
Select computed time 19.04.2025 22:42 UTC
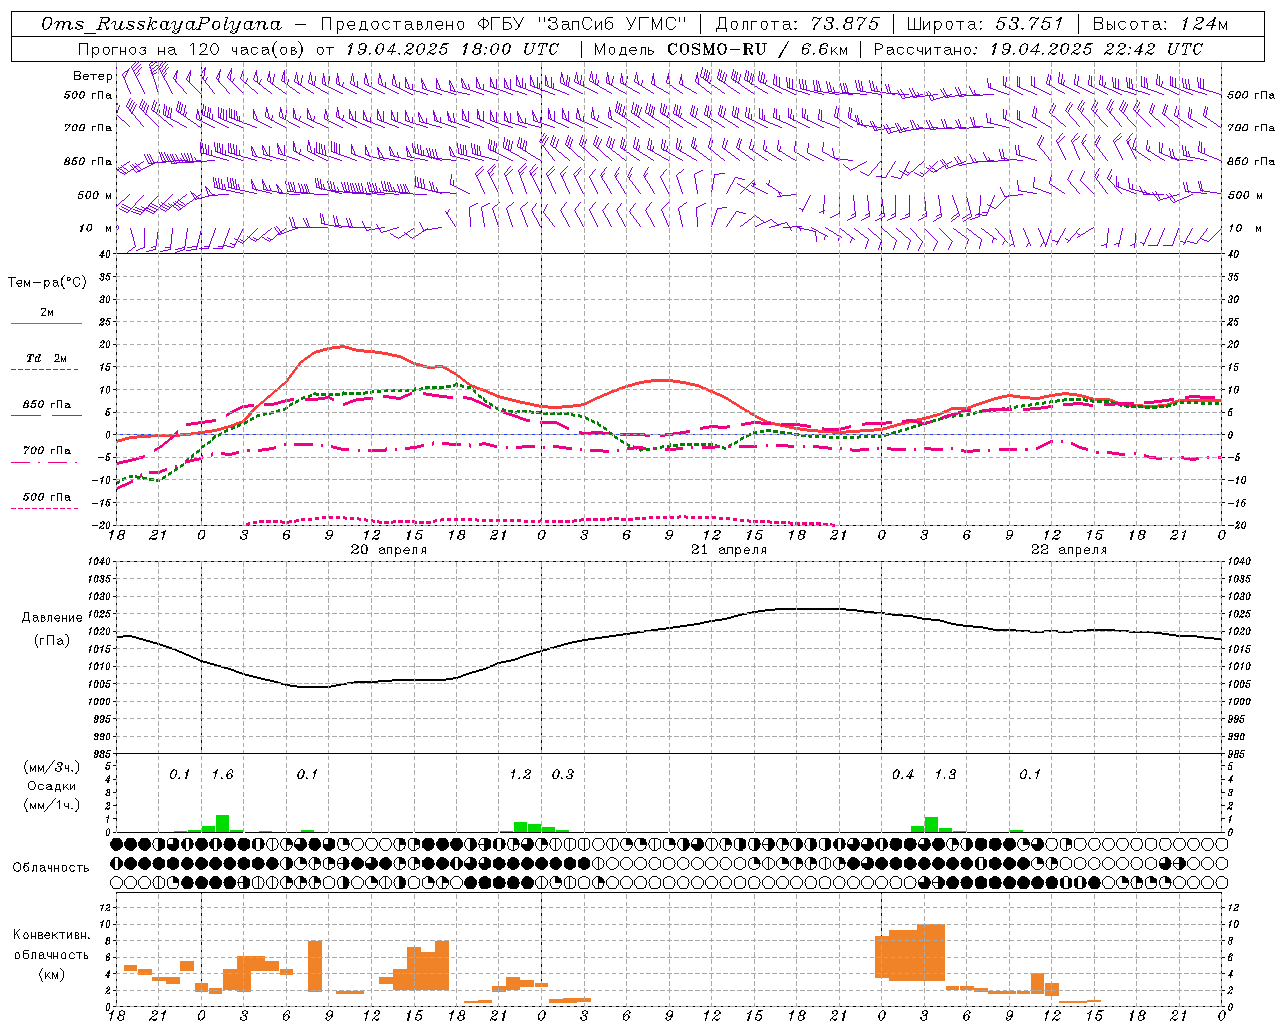(x=1096, y=49)
